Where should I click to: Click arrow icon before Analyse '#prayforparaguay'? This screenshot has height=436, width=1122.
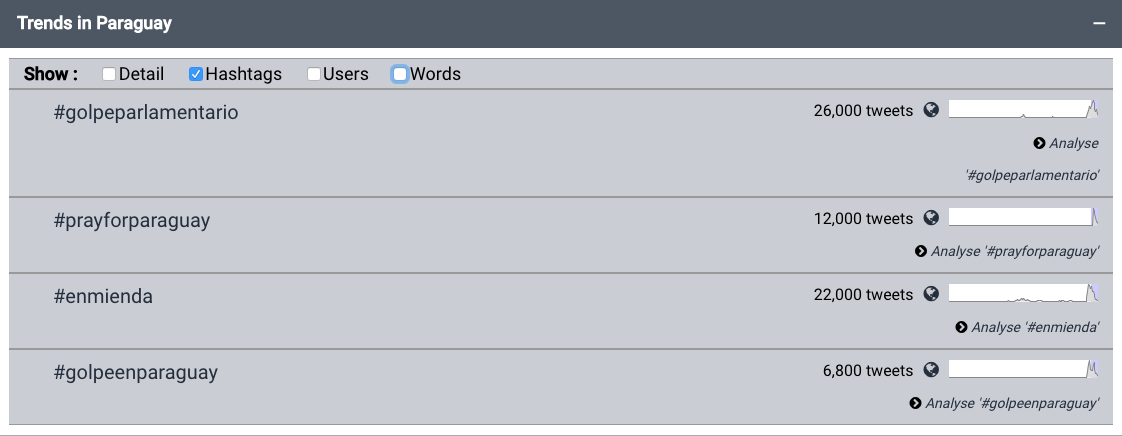921,251
